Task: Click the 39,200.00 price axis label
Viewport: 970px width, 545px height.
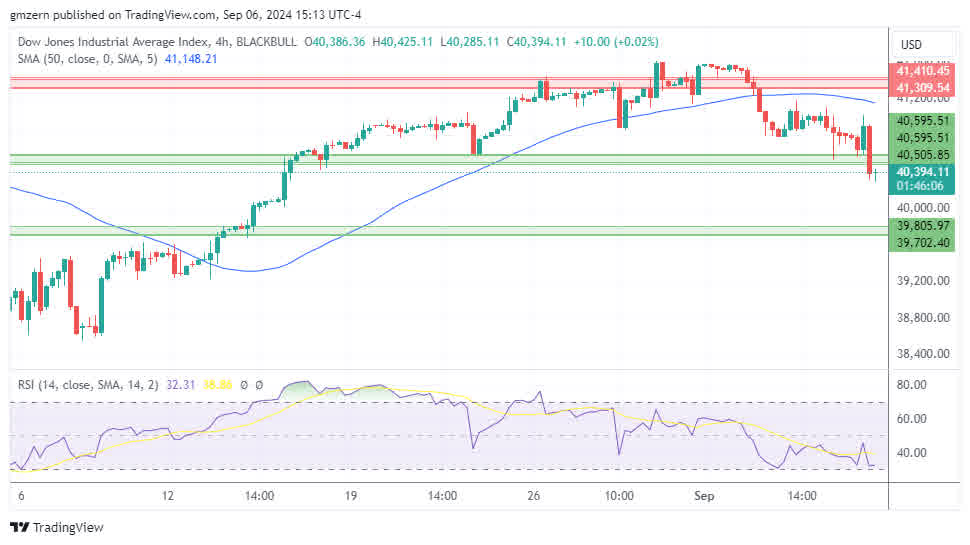Action: 922,281
